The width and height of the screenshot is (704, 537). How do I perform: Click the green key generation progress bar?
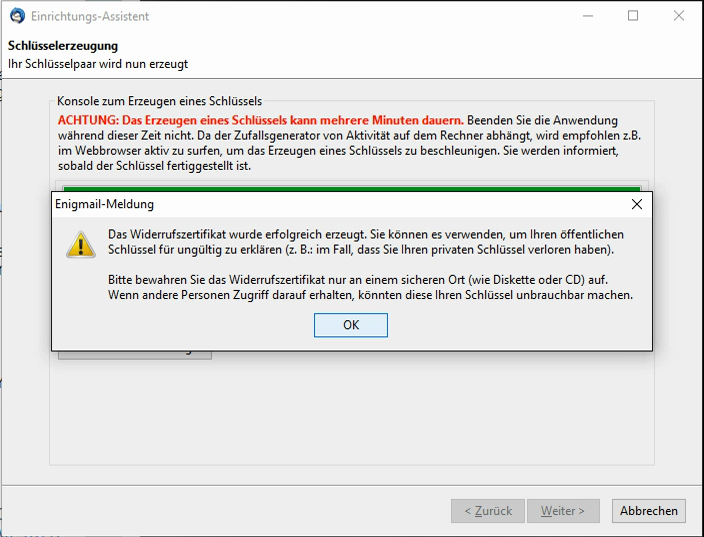(x=350, y=186)
